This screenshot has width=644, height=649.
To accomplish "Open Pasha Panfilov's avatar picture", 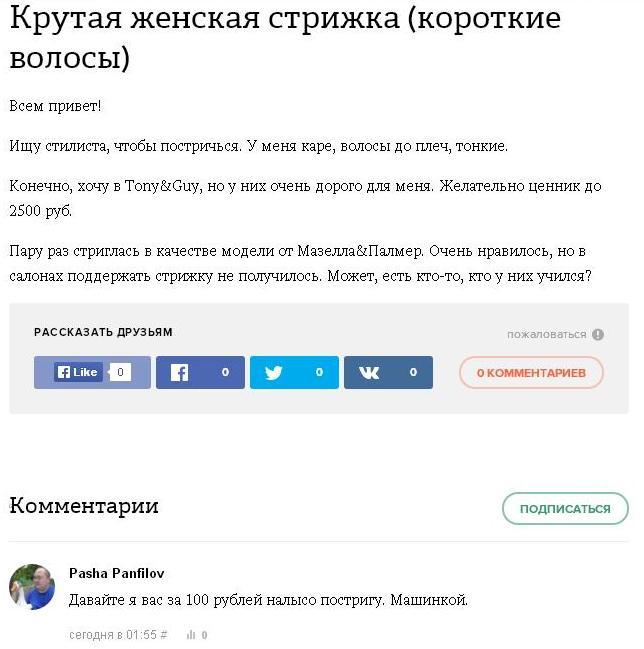I will coord(32,587).
